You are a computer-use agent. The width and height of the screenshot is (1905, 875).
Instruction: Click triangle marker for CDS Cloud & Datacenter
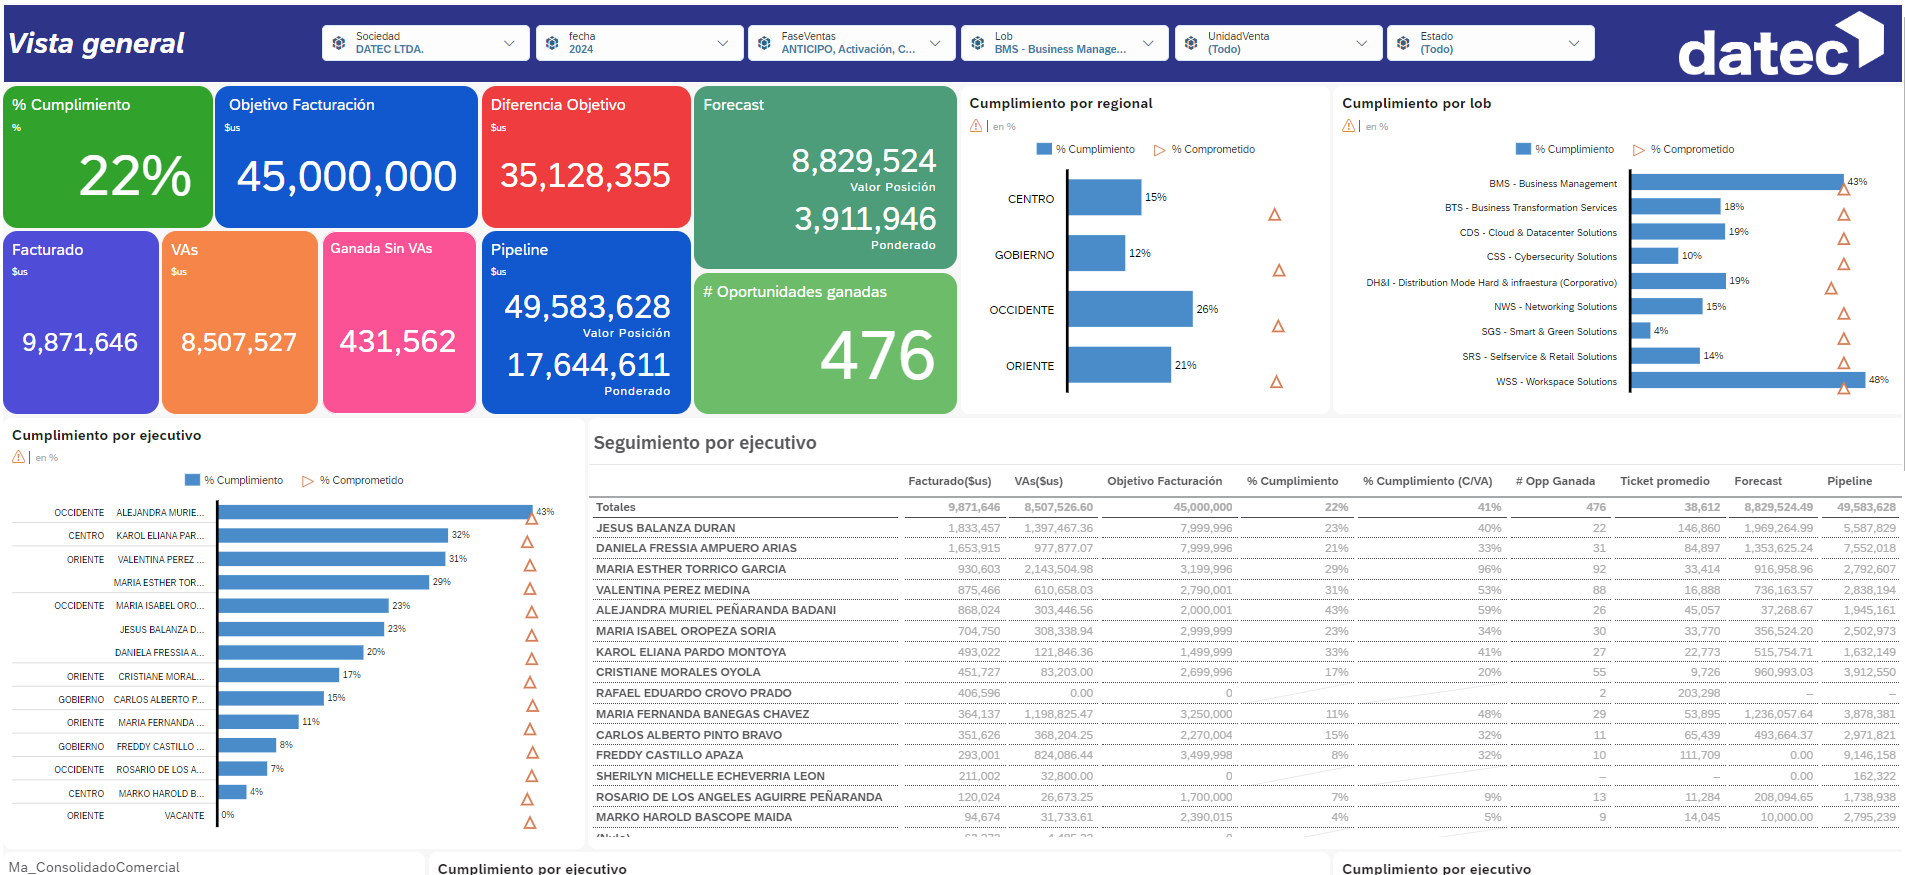pyautogui.click(x=1844, y=239)
